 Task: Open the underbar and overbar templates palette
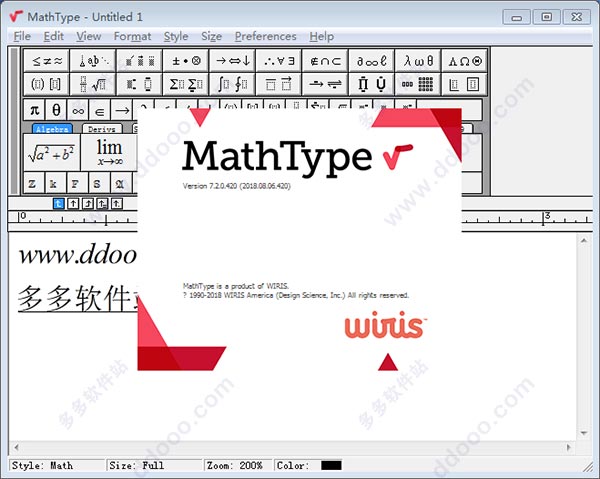tap(279, 84)
